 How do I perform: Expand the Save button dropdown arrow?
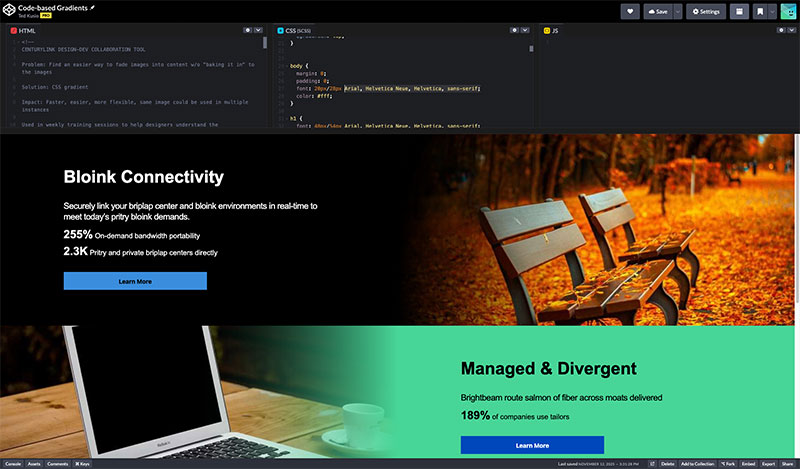coord(678,11)
